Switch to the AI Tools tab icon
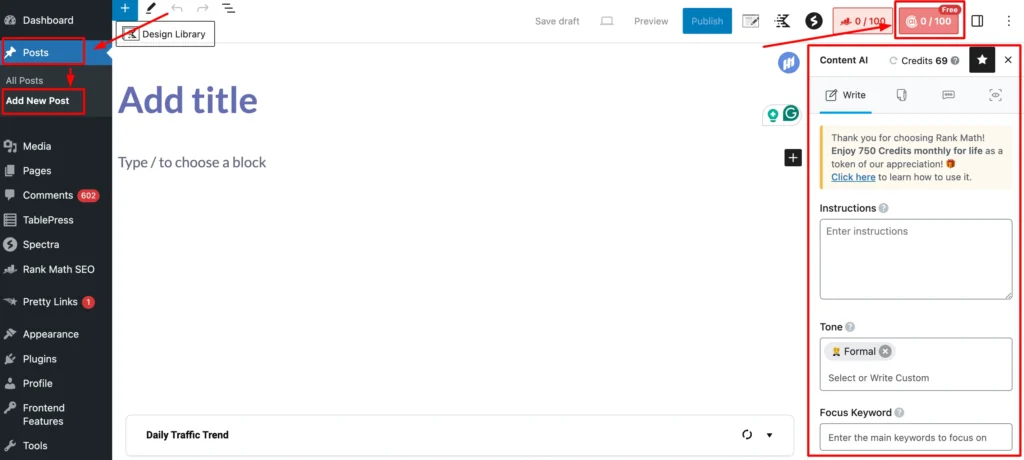Screen dimensions: 1024x460 902,95
